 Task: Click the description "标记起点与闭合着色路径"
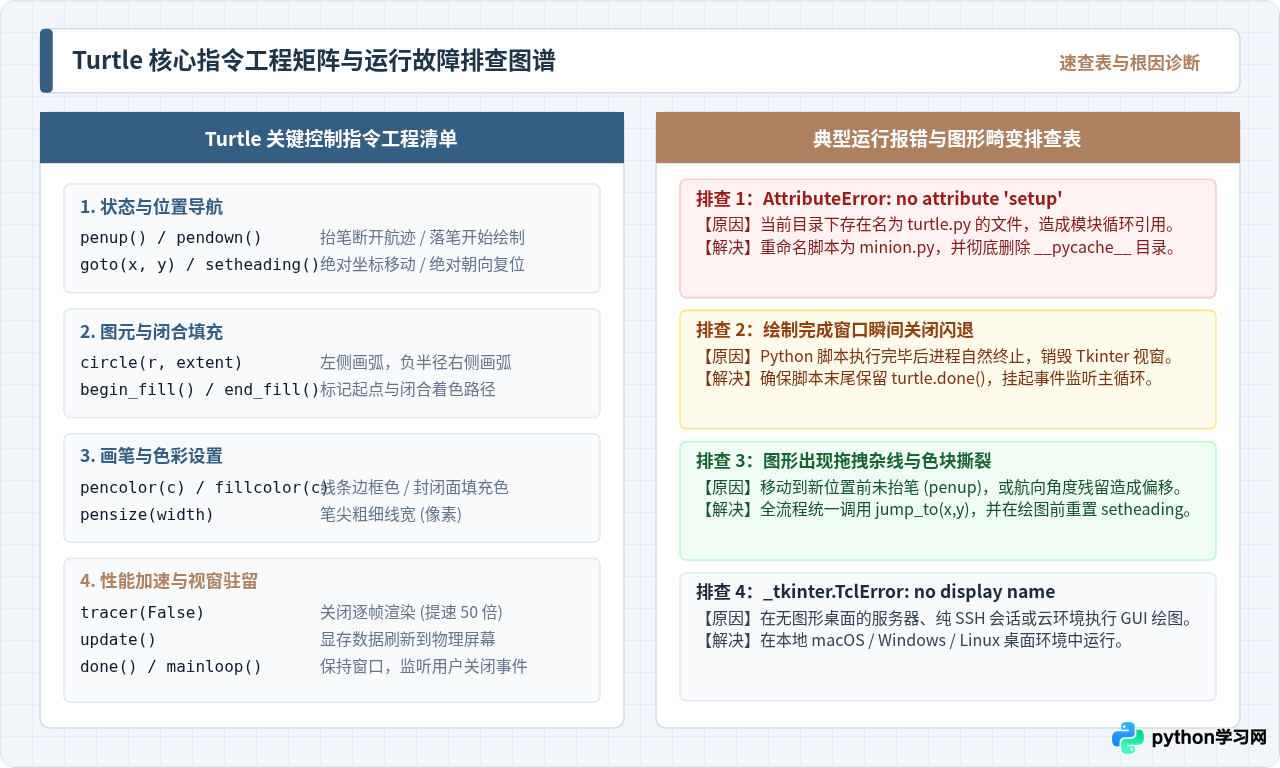[407, 389]
